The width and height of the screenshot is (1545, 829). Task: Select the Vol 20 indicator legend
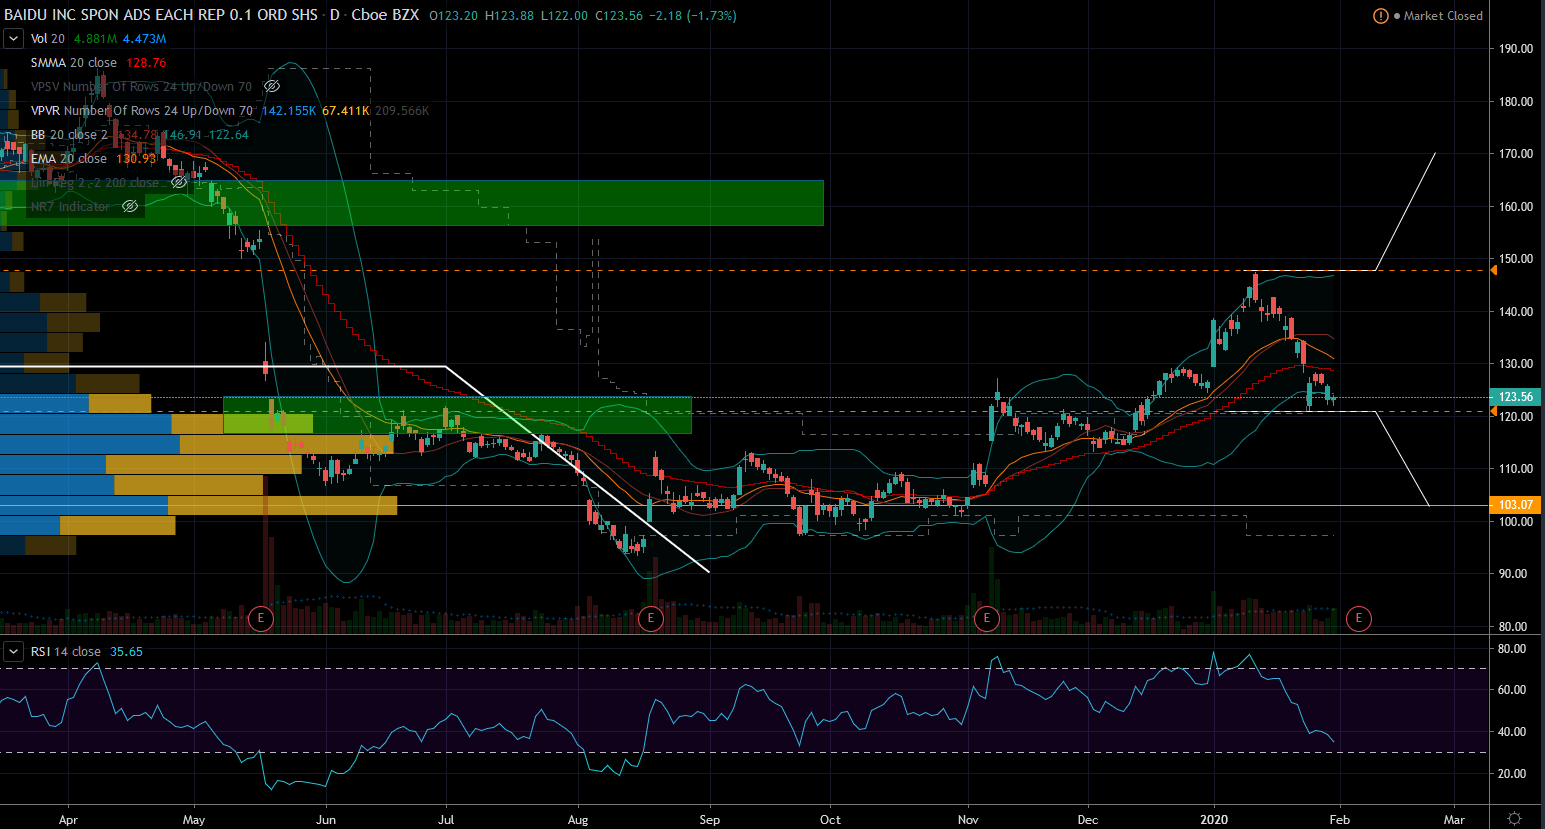click(48, 39)
